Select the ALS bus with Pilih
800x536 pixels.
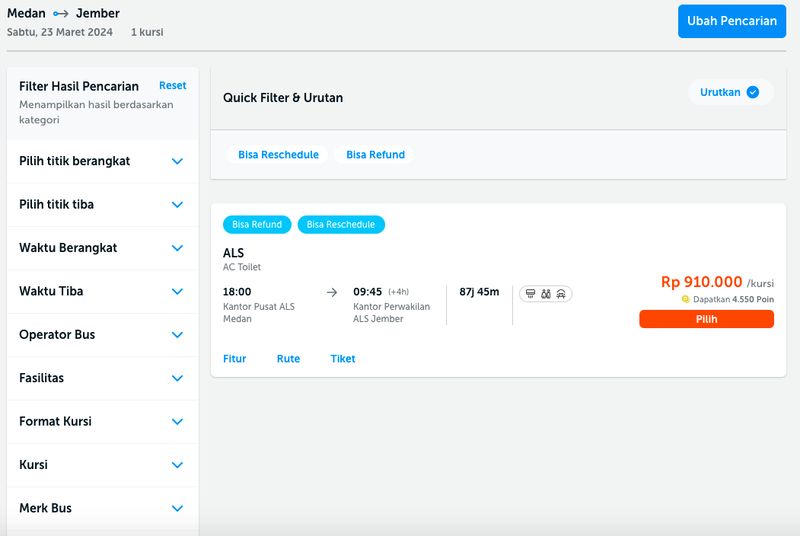(706, 319)
